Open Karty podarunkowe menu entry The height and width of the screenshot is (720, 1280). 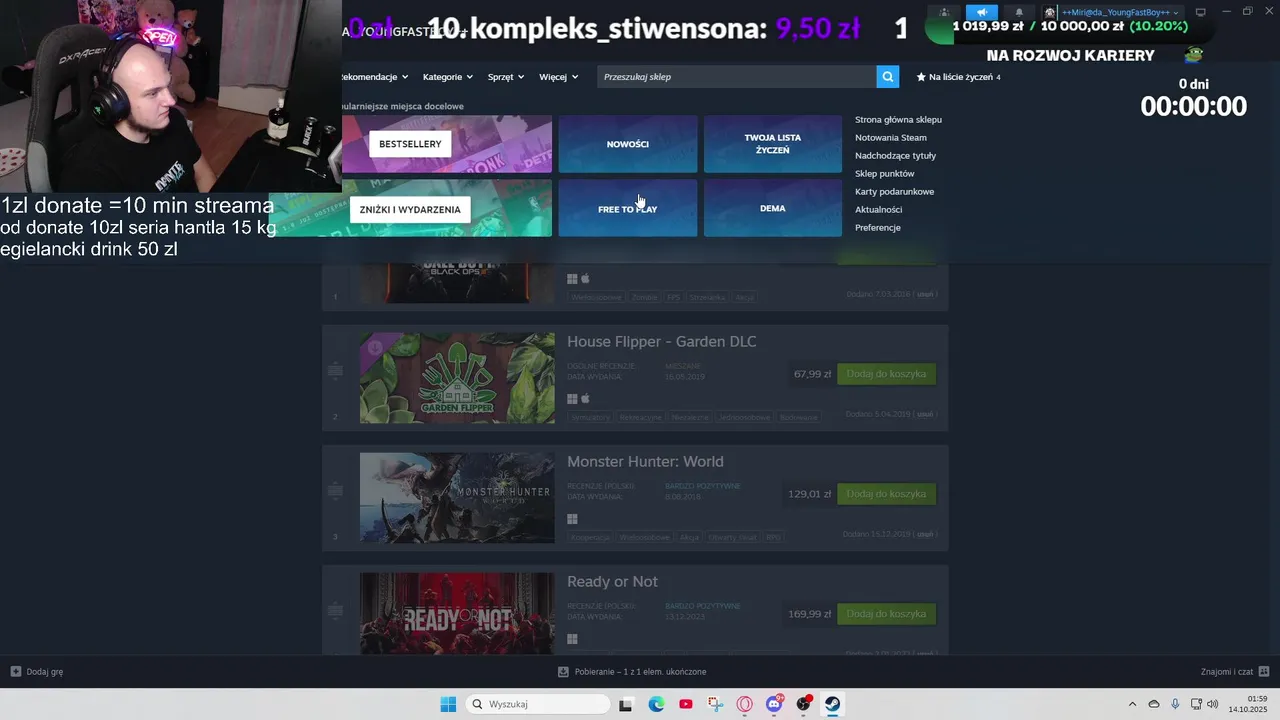click(x=894, y=192)
